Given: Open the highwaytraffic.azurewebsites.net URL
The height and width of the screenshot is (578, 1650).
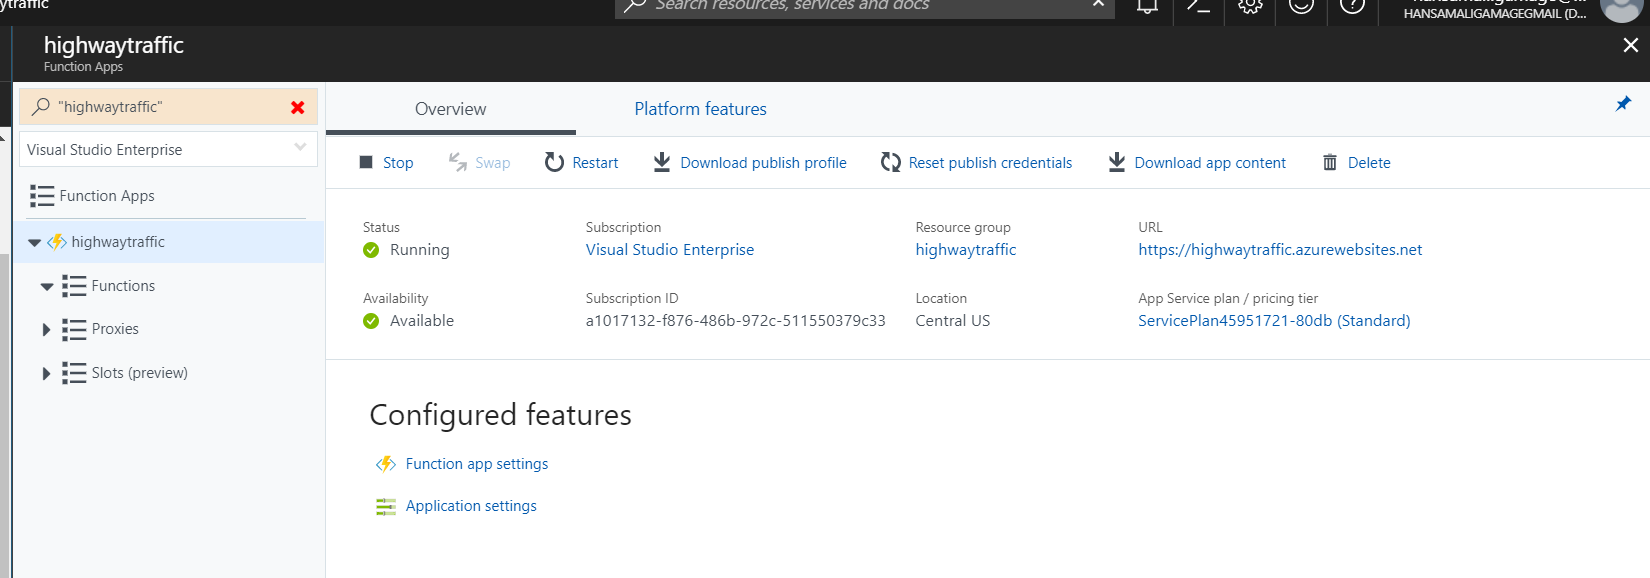Looking at the screenshot, I should [x=1280, y=250].
